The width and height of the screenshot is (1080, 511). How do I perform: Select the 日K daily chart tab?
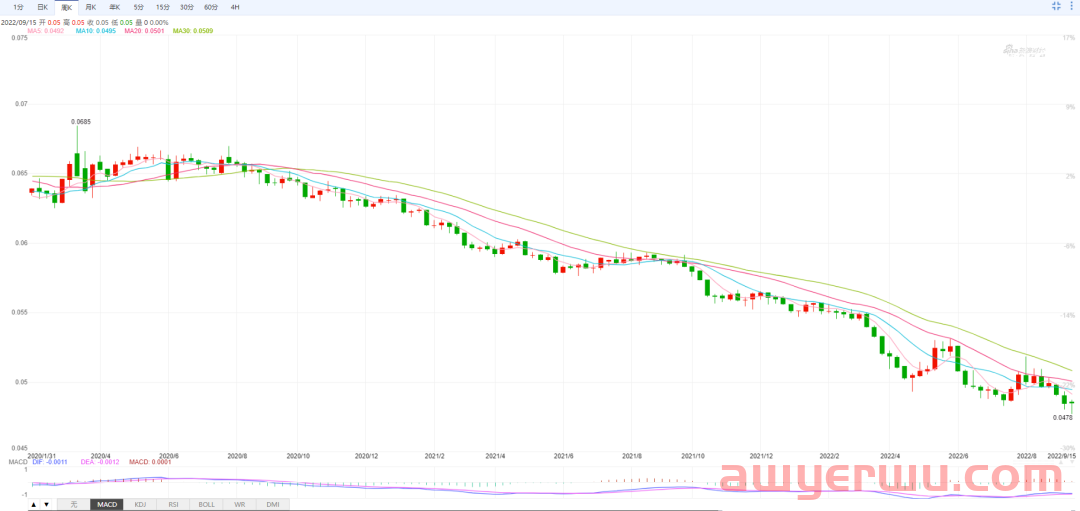point(42,7)
